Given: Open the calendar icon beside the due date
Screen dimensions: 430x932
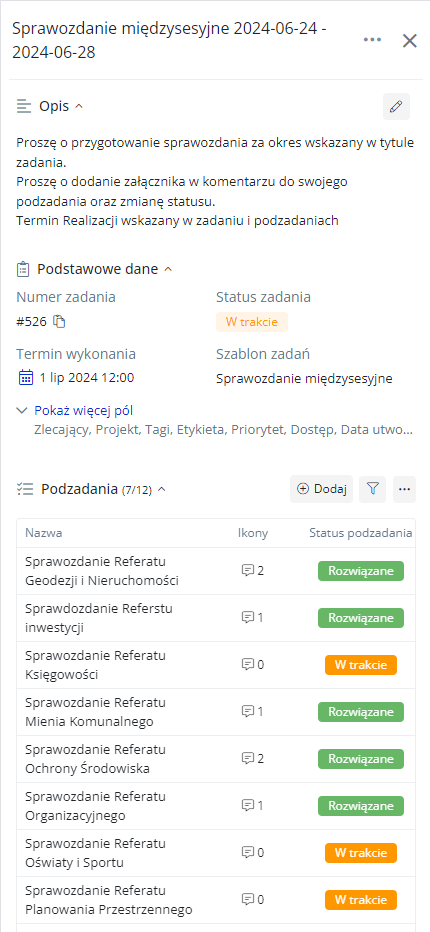Looking at the screenshot, I should pyautogui.click(x=26, y=377).
